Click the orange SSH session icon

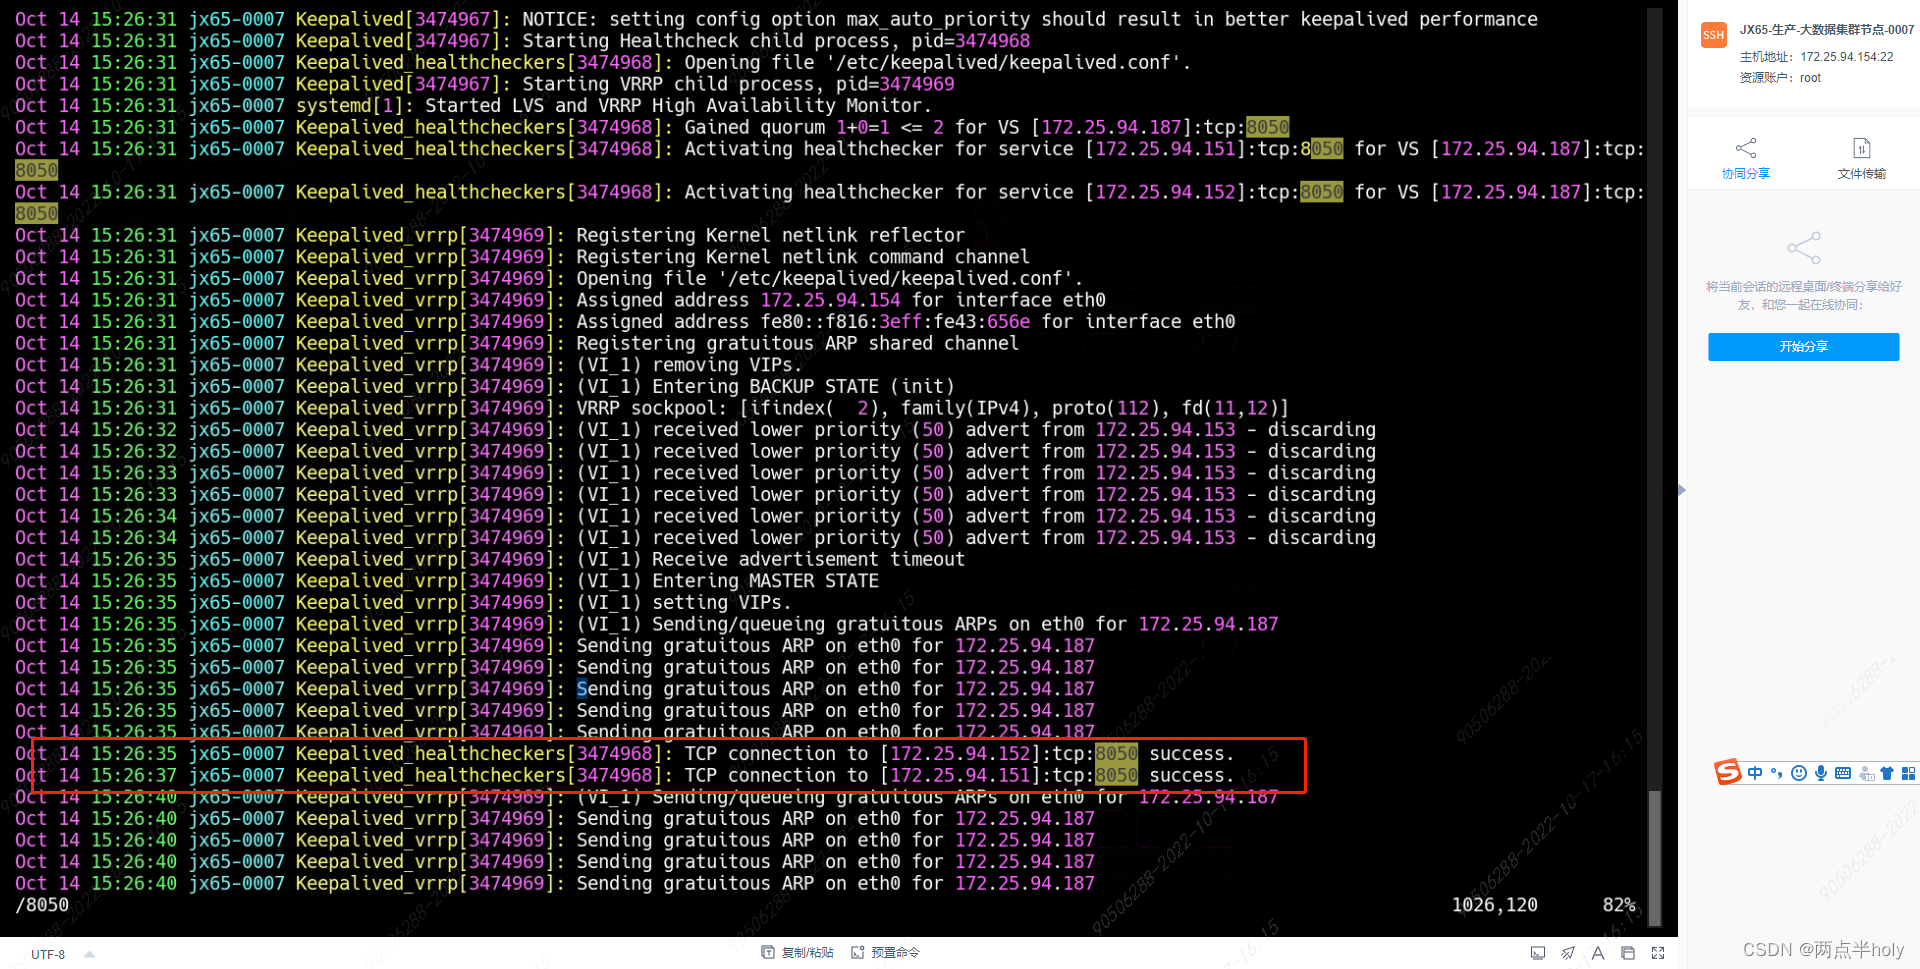(x=1713, y=35)
